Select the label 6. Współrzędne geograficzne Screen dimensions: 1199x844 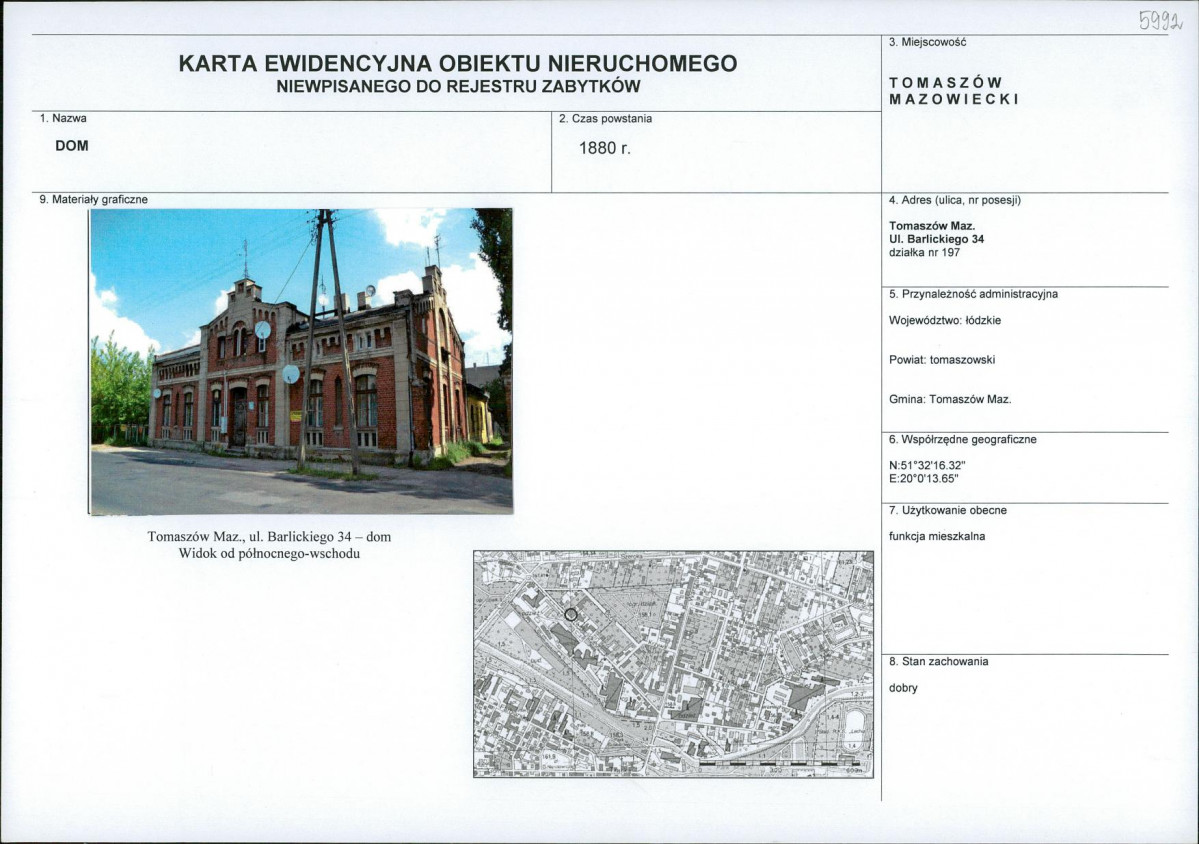click(x=963, y=440)
